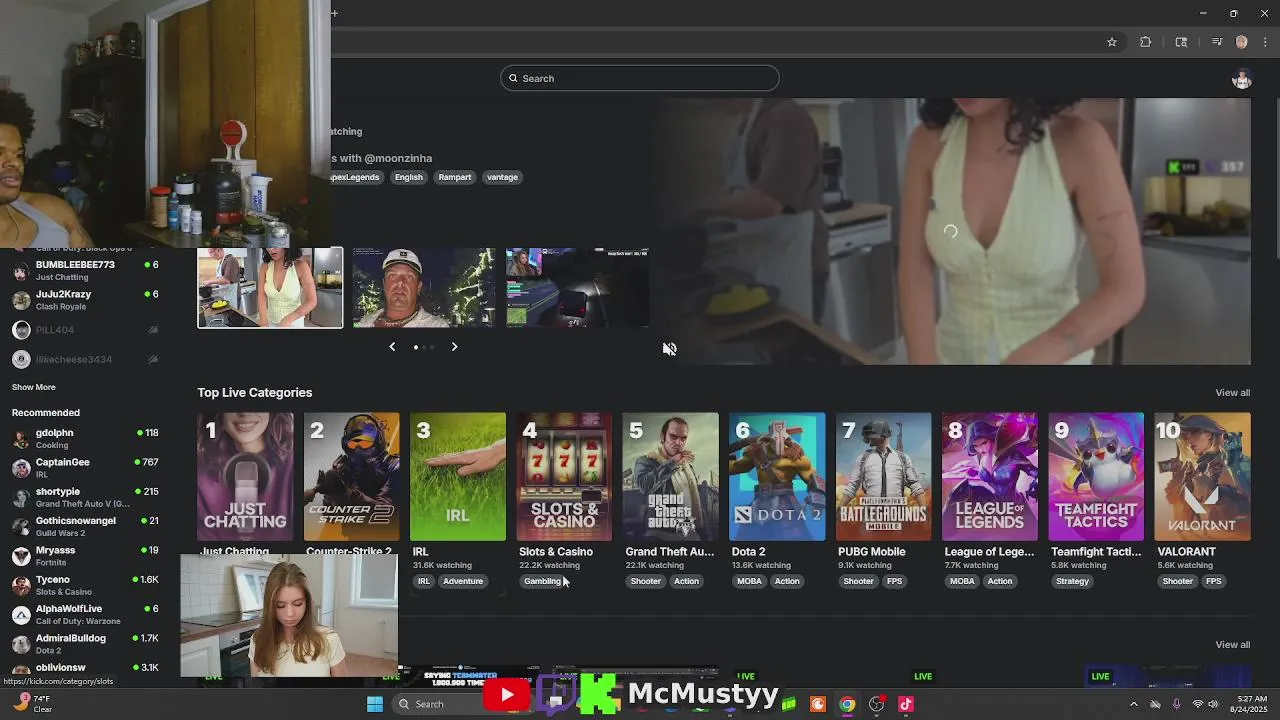Open recommended channel oblivionsw
The image size is (1280, 720).
coord(86,669)
